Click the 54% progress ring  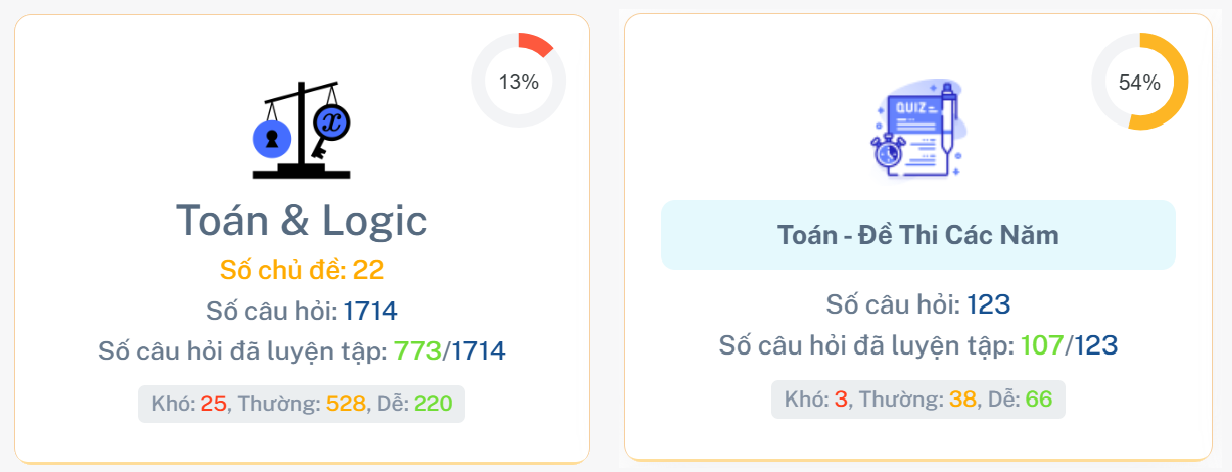tap(1139, 82)
